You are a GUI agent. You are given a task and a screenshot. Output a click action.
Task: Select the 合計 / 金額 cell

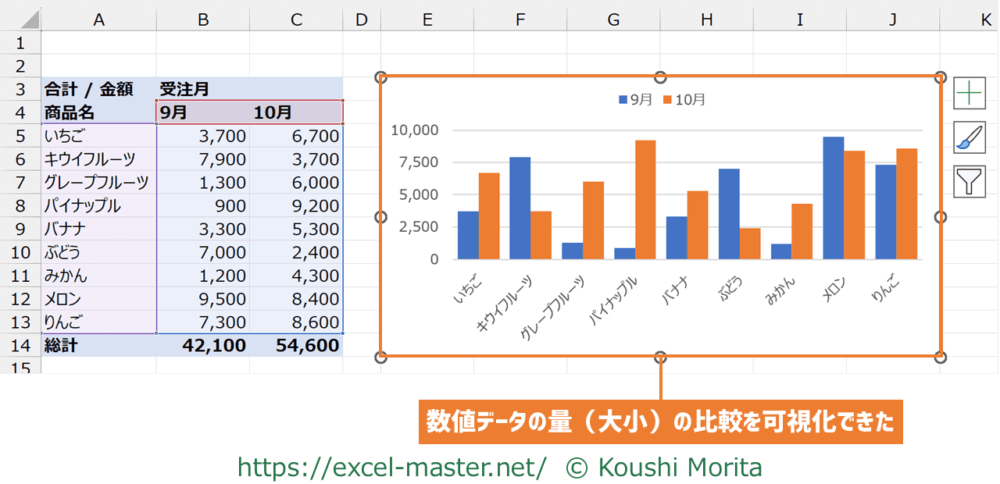click(98, 89)
